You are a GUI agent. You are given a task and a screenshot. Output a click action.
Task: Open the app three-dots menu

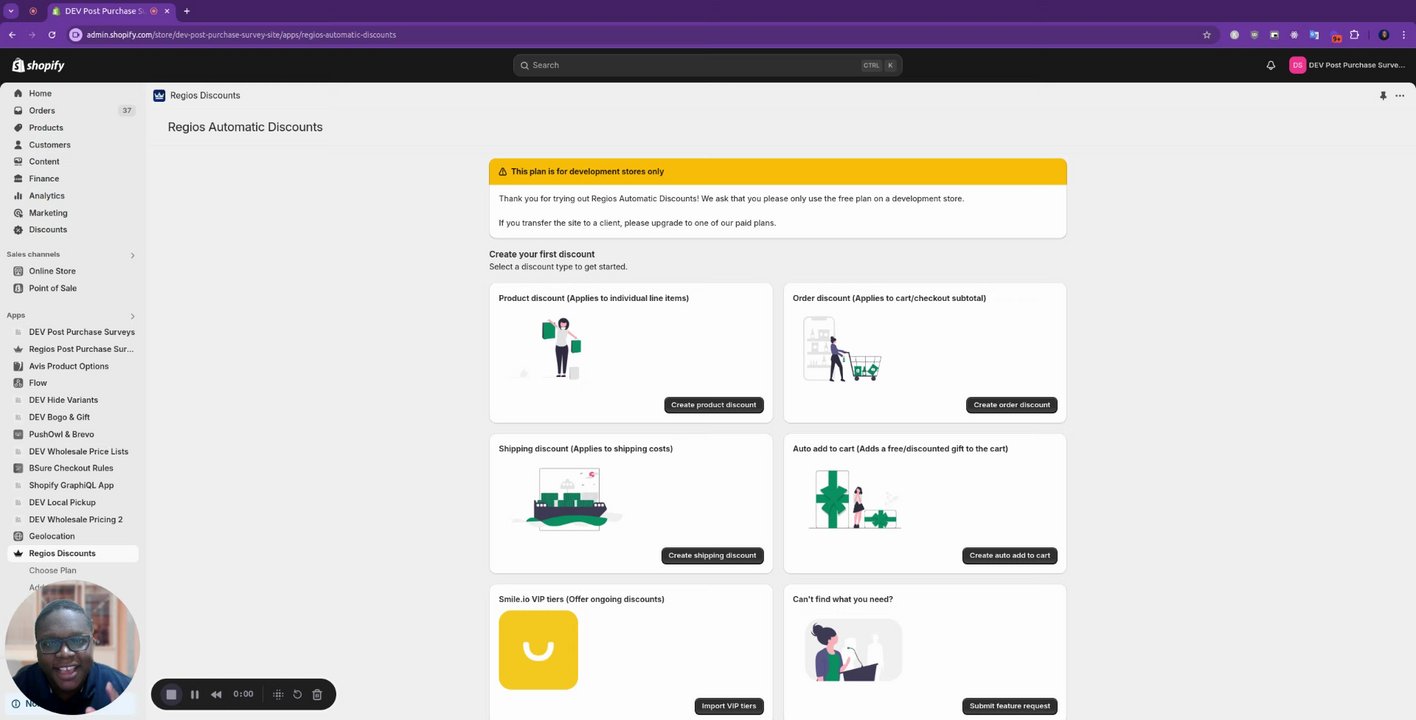point(1400,96)
